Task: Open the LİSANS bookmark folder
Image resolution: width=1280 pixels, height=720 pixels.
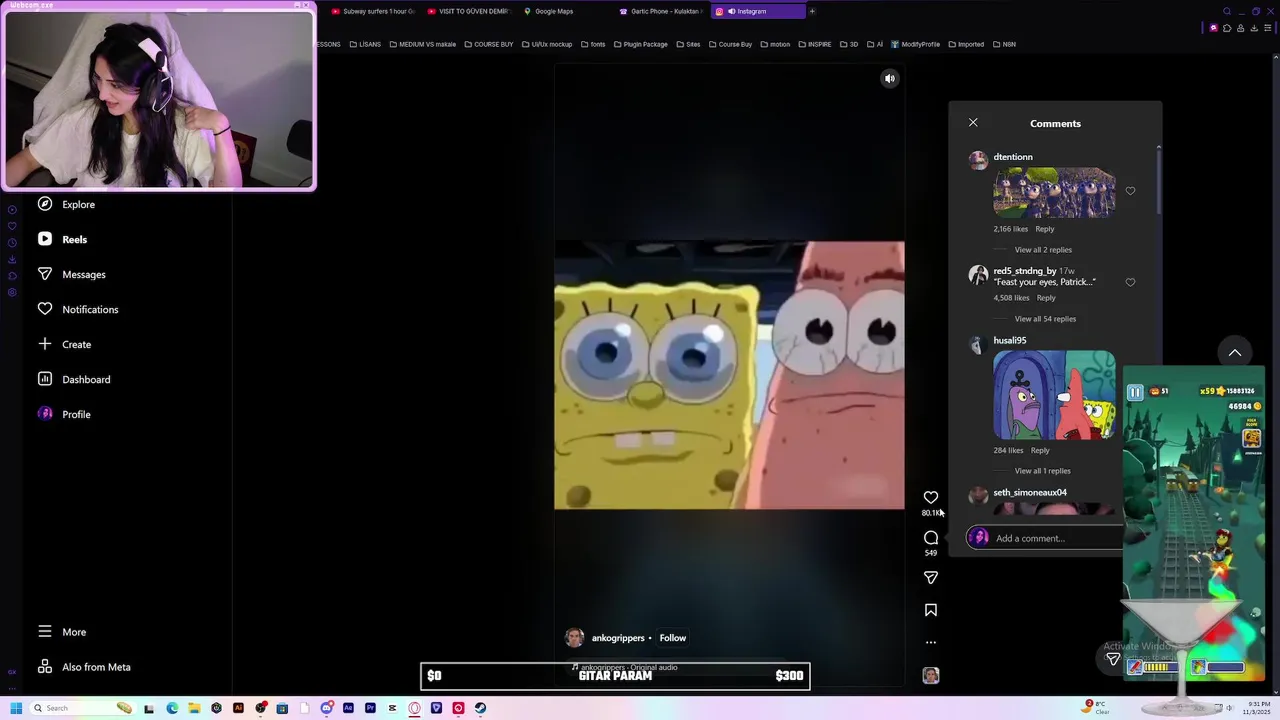Action: (365, 44)
